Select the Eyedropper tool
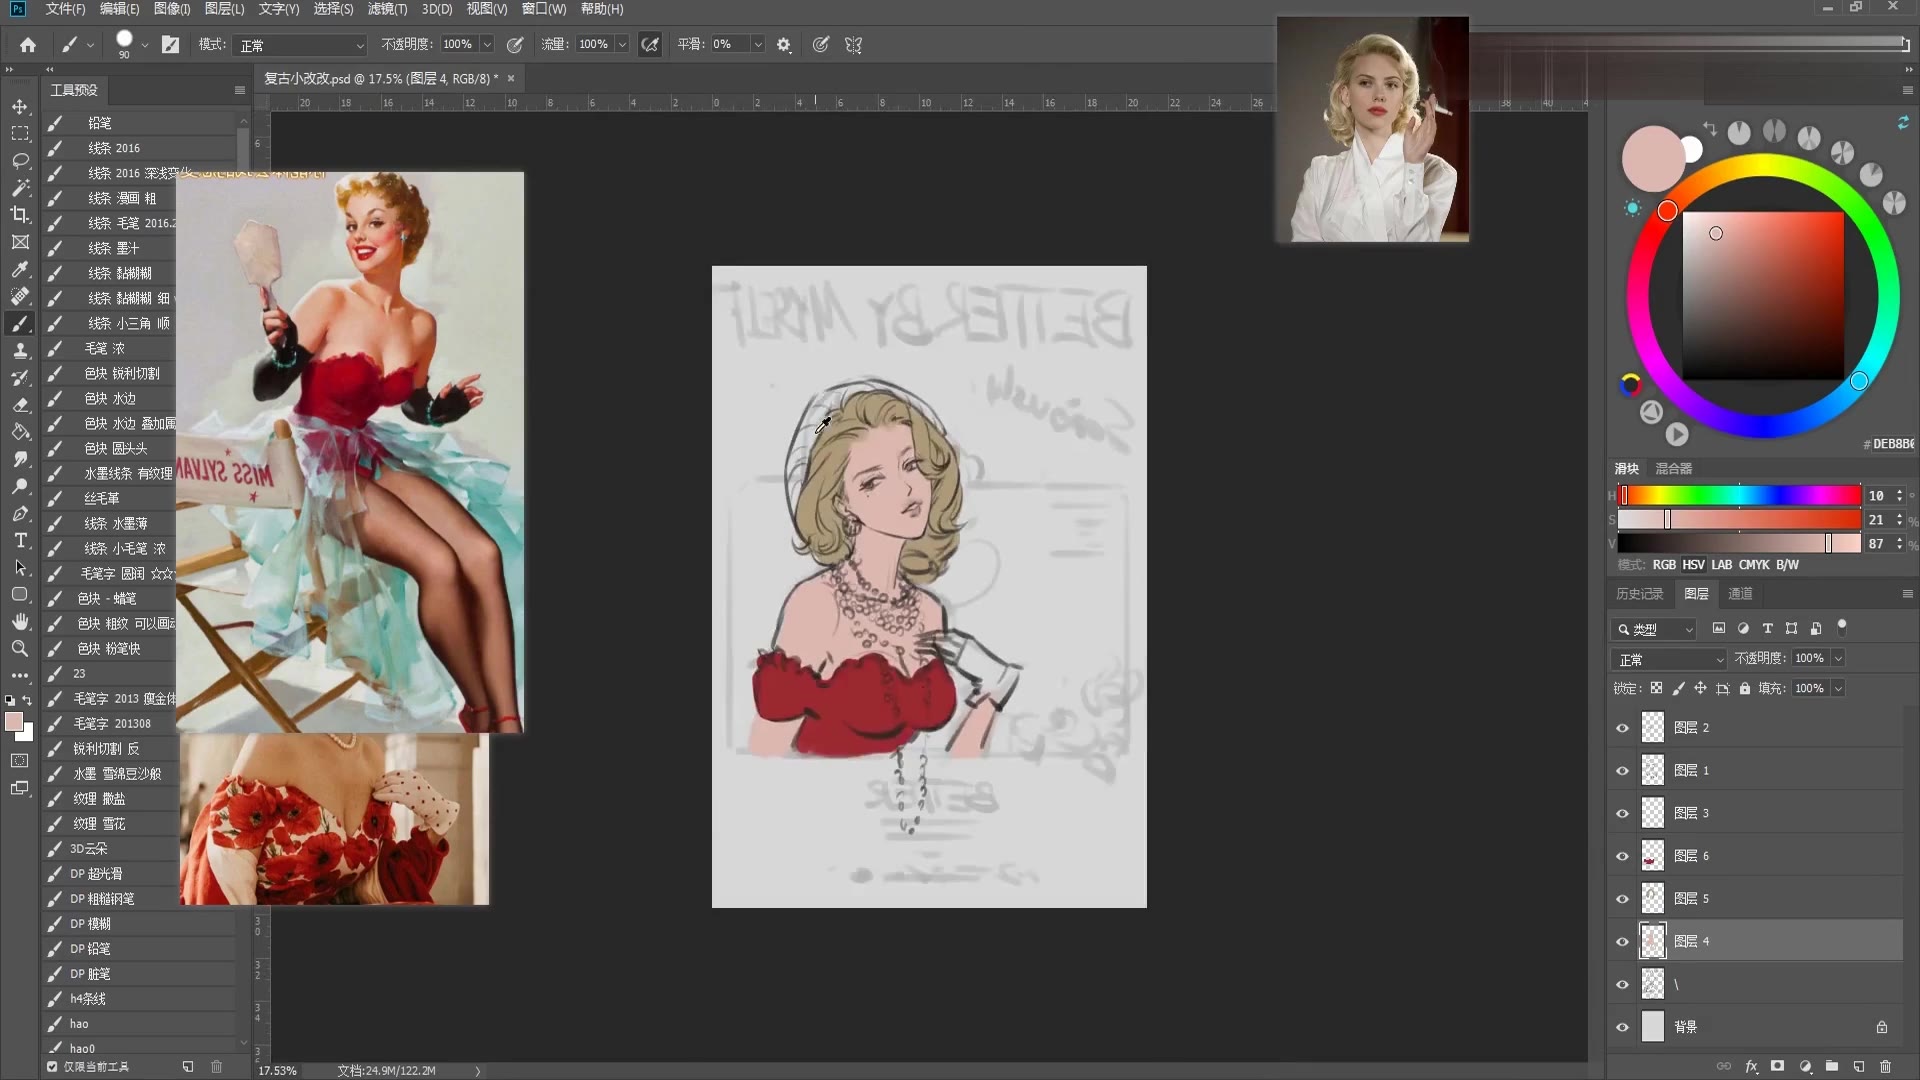Image resolution: width=1920 pixels, height=1080 pixels. click(x=20, y=269)
